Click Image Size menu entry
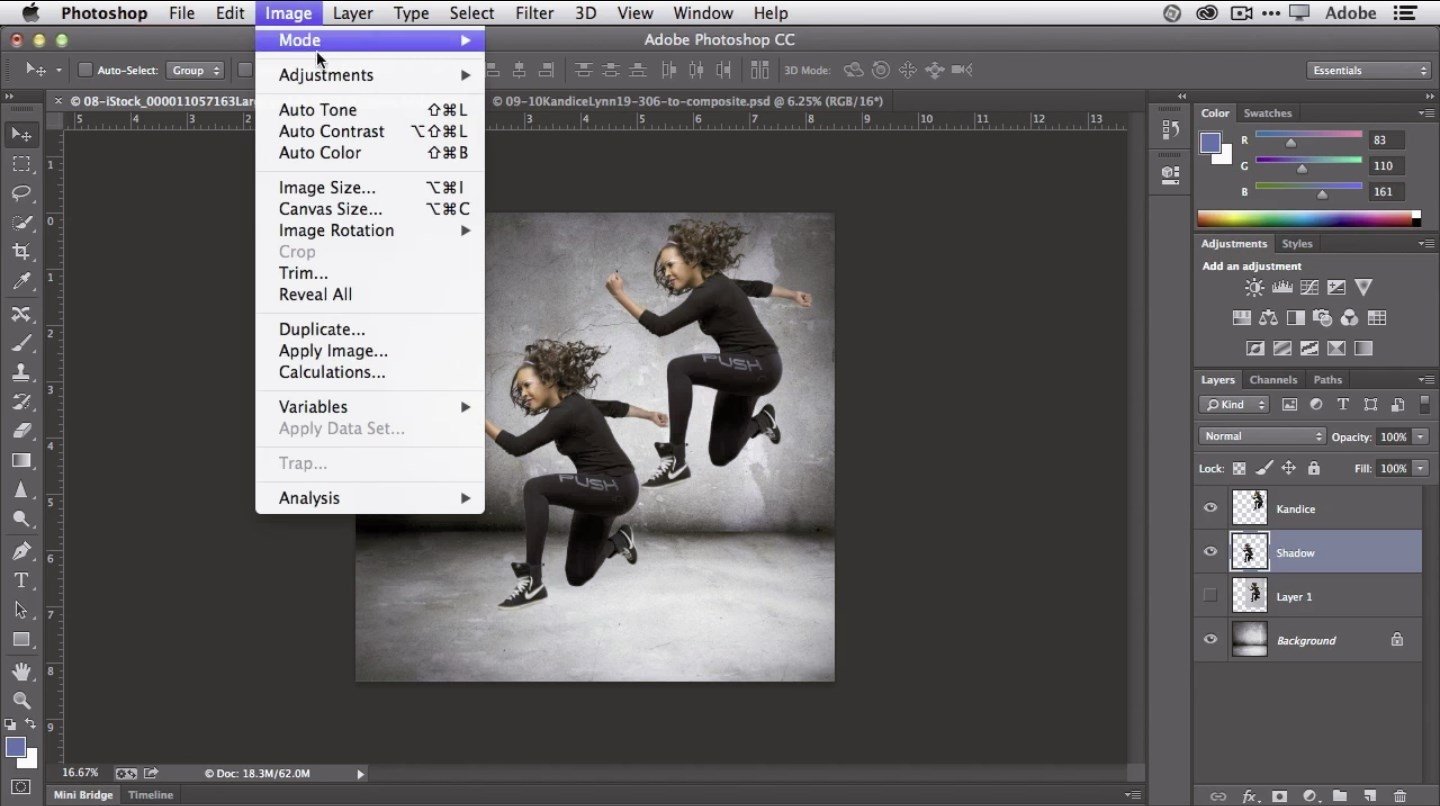 [x=327, y=188]
